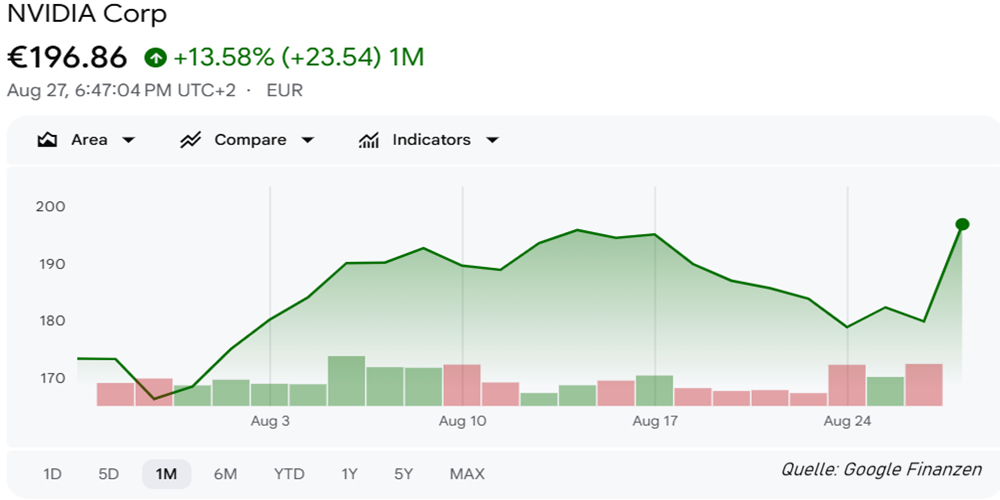
Task: Click the Aug 17 date label
Action: pos(655,422)
